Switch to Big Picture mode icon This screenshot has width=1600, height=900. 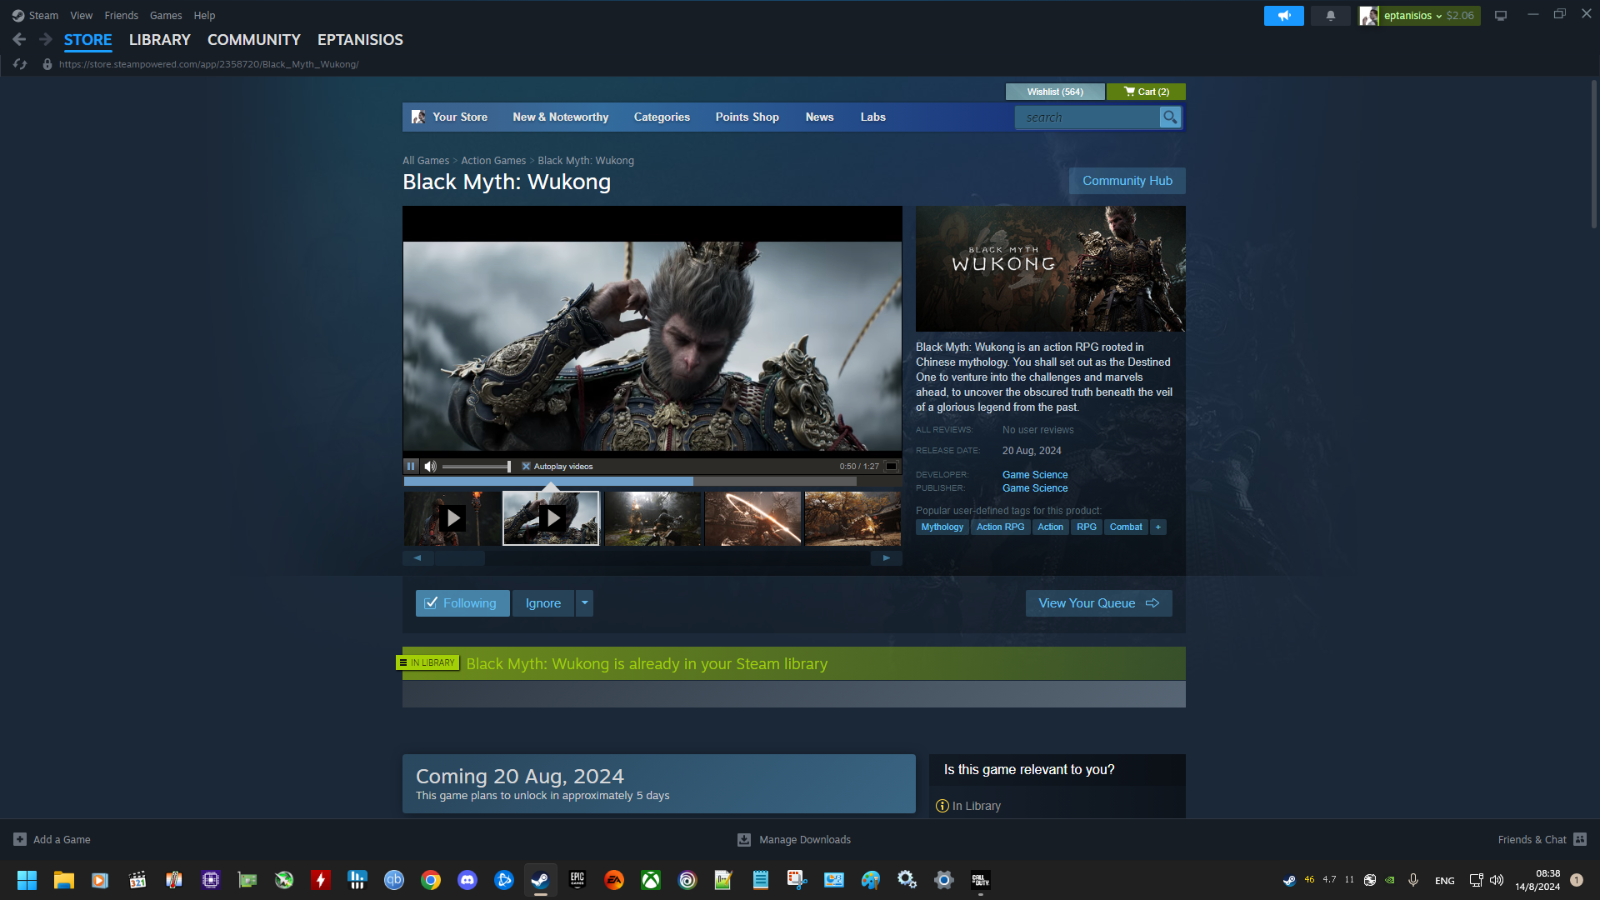[x=1500, y=15]
